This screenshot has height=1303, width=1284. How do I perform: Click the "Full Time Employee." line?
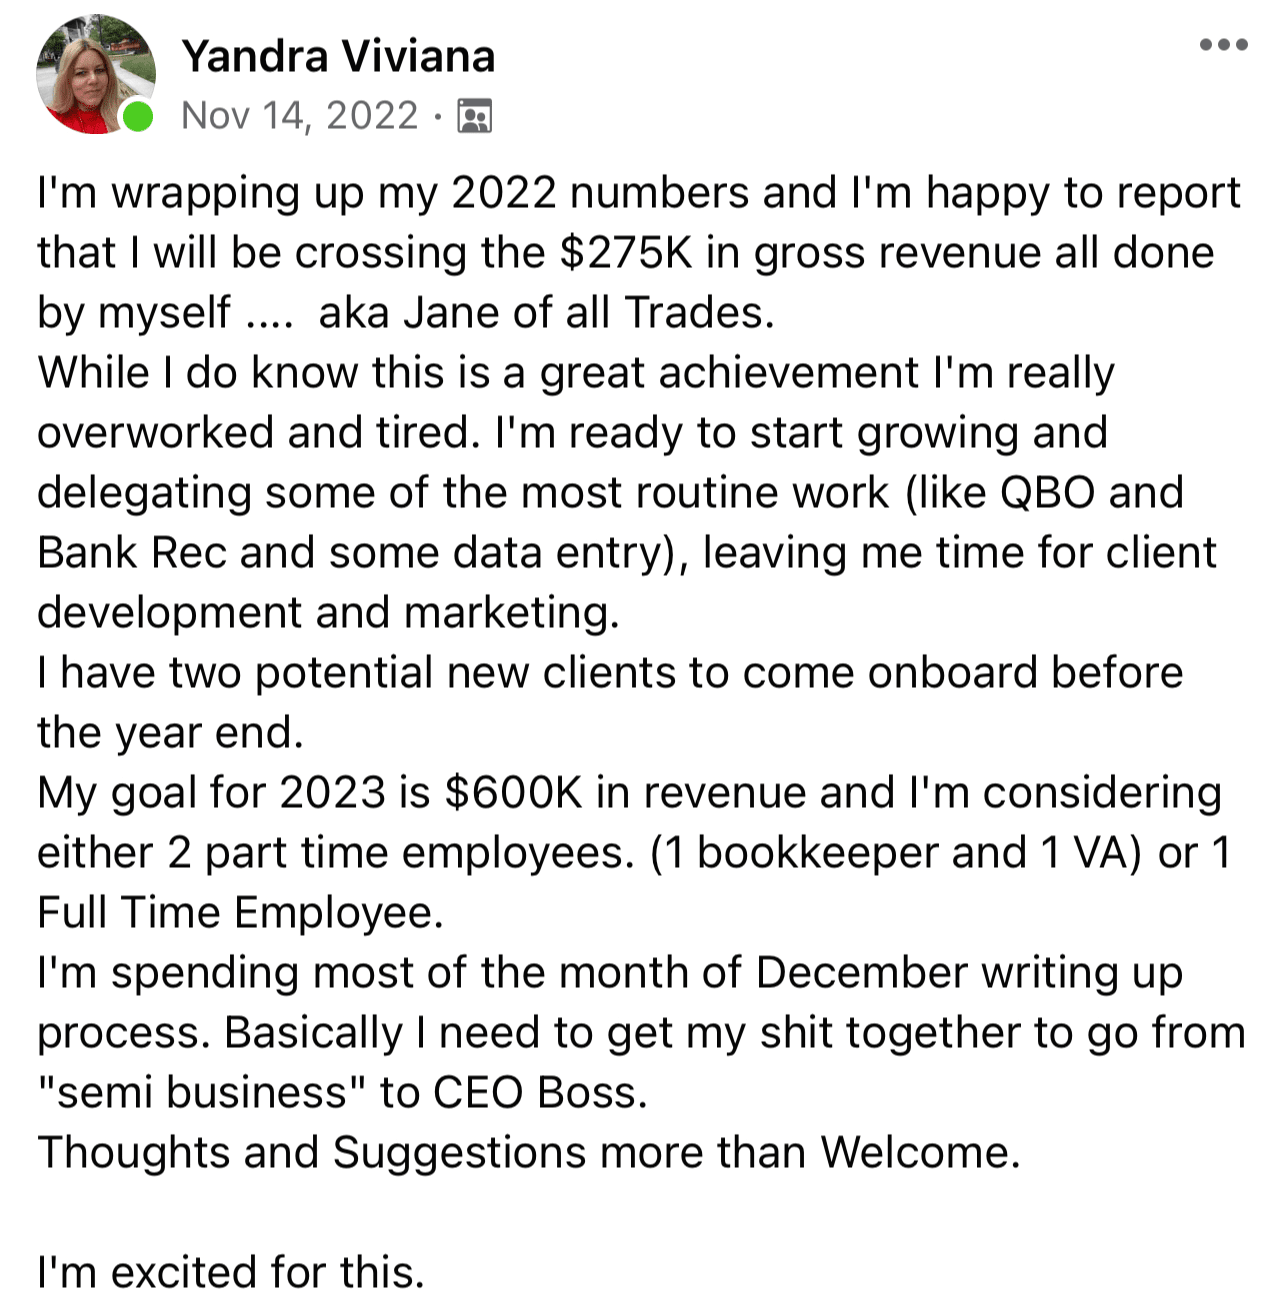pyautogui.click(x=240, y=913)
